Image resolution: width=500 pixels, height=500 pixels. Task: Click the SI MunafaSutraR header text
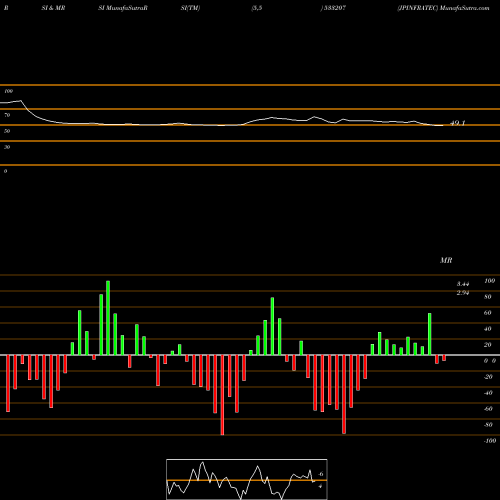pos(123,8)
